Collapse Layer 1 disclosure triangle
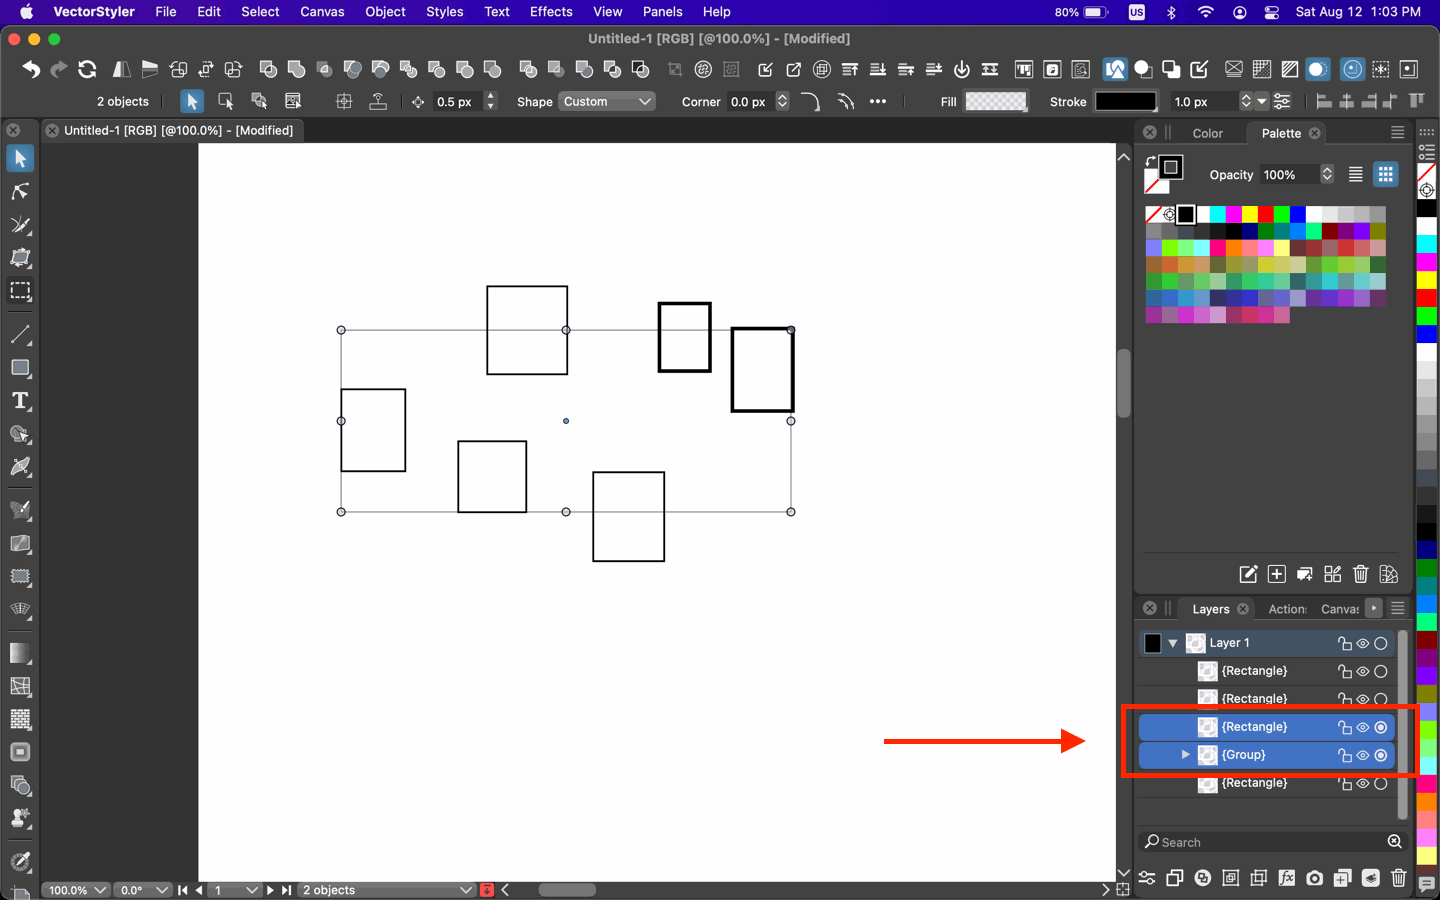The image size is (1440, 900). 1173,643
